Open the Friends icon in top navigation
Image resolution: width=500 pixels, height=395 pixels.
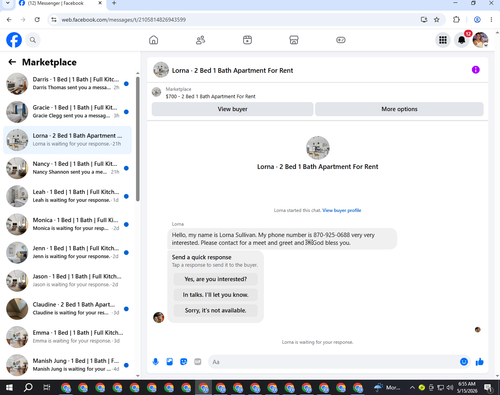[x=200, y=40]
